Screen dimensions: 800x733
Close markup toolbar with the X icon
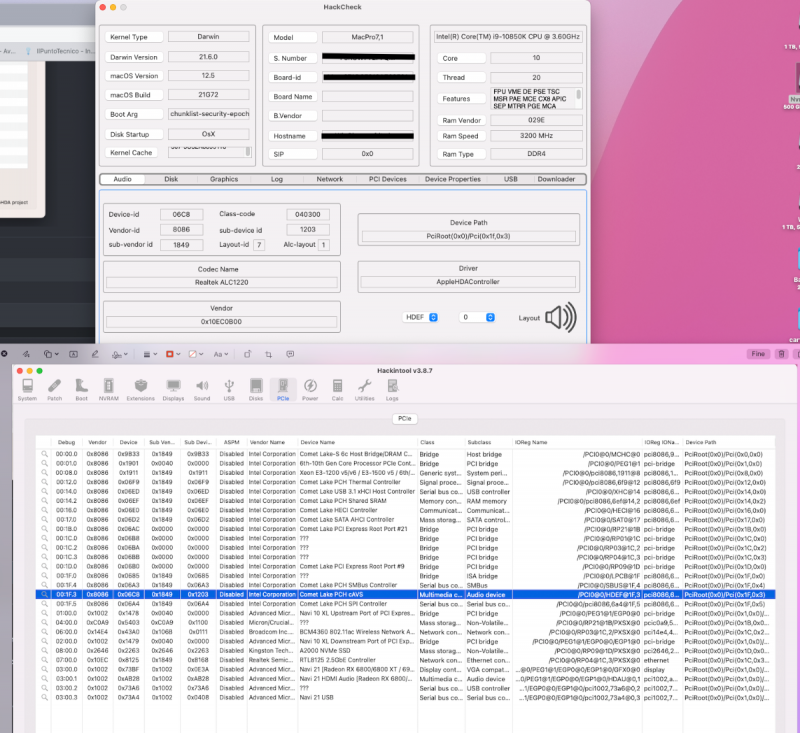pyautogui.click(x=4, y=353)
